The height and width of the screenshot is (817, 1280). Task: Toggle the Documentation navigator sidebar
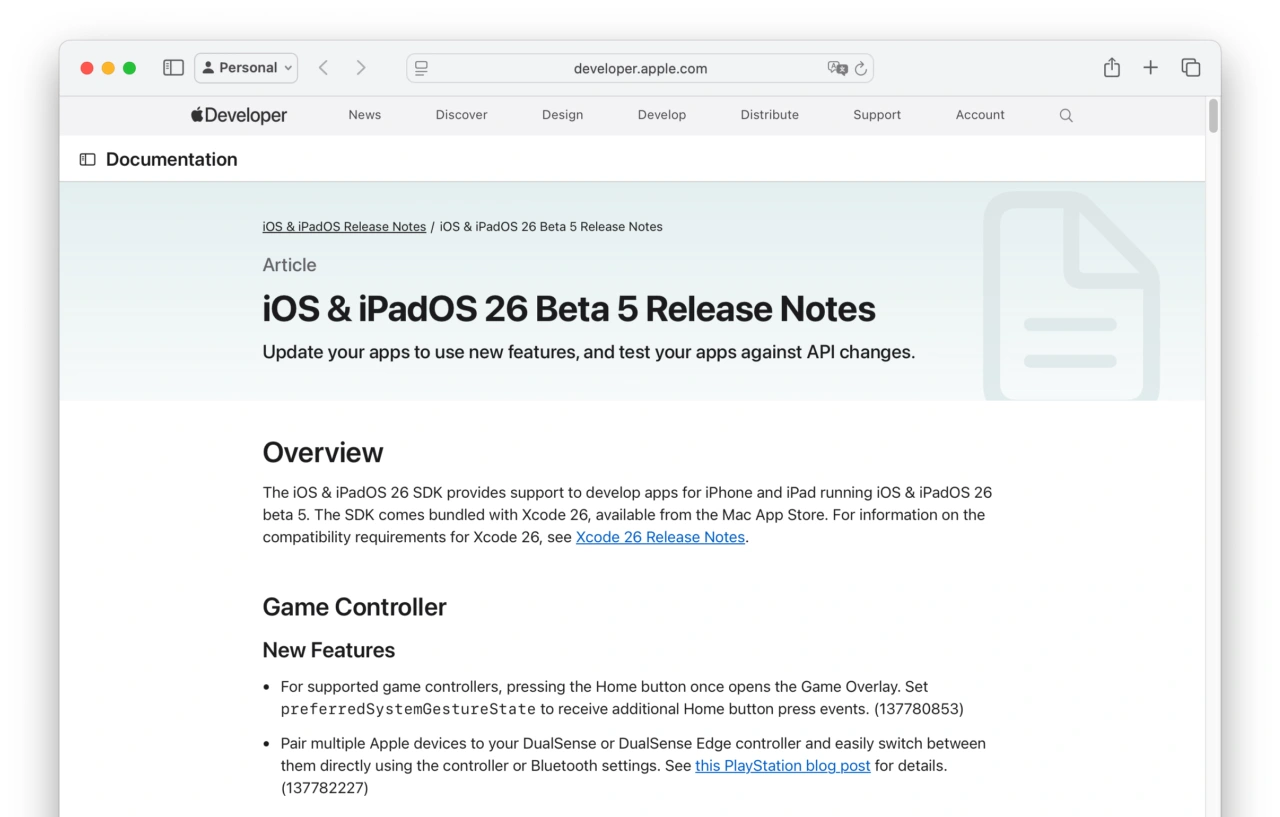click(88, 160)
